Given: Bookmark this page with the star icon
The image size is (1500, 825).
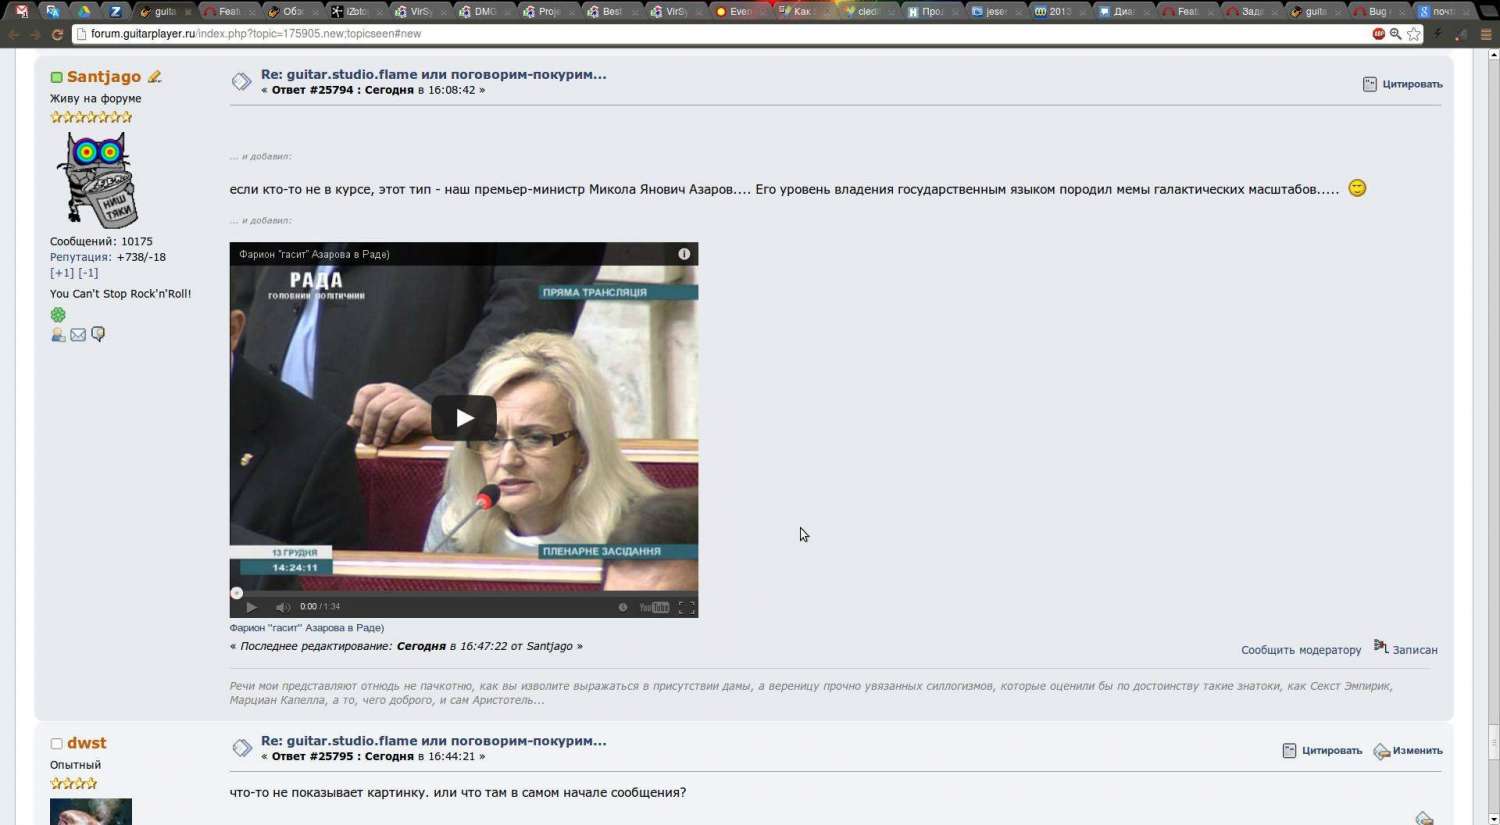Looking at the screenshot, I should click(x=1414, y=34).
